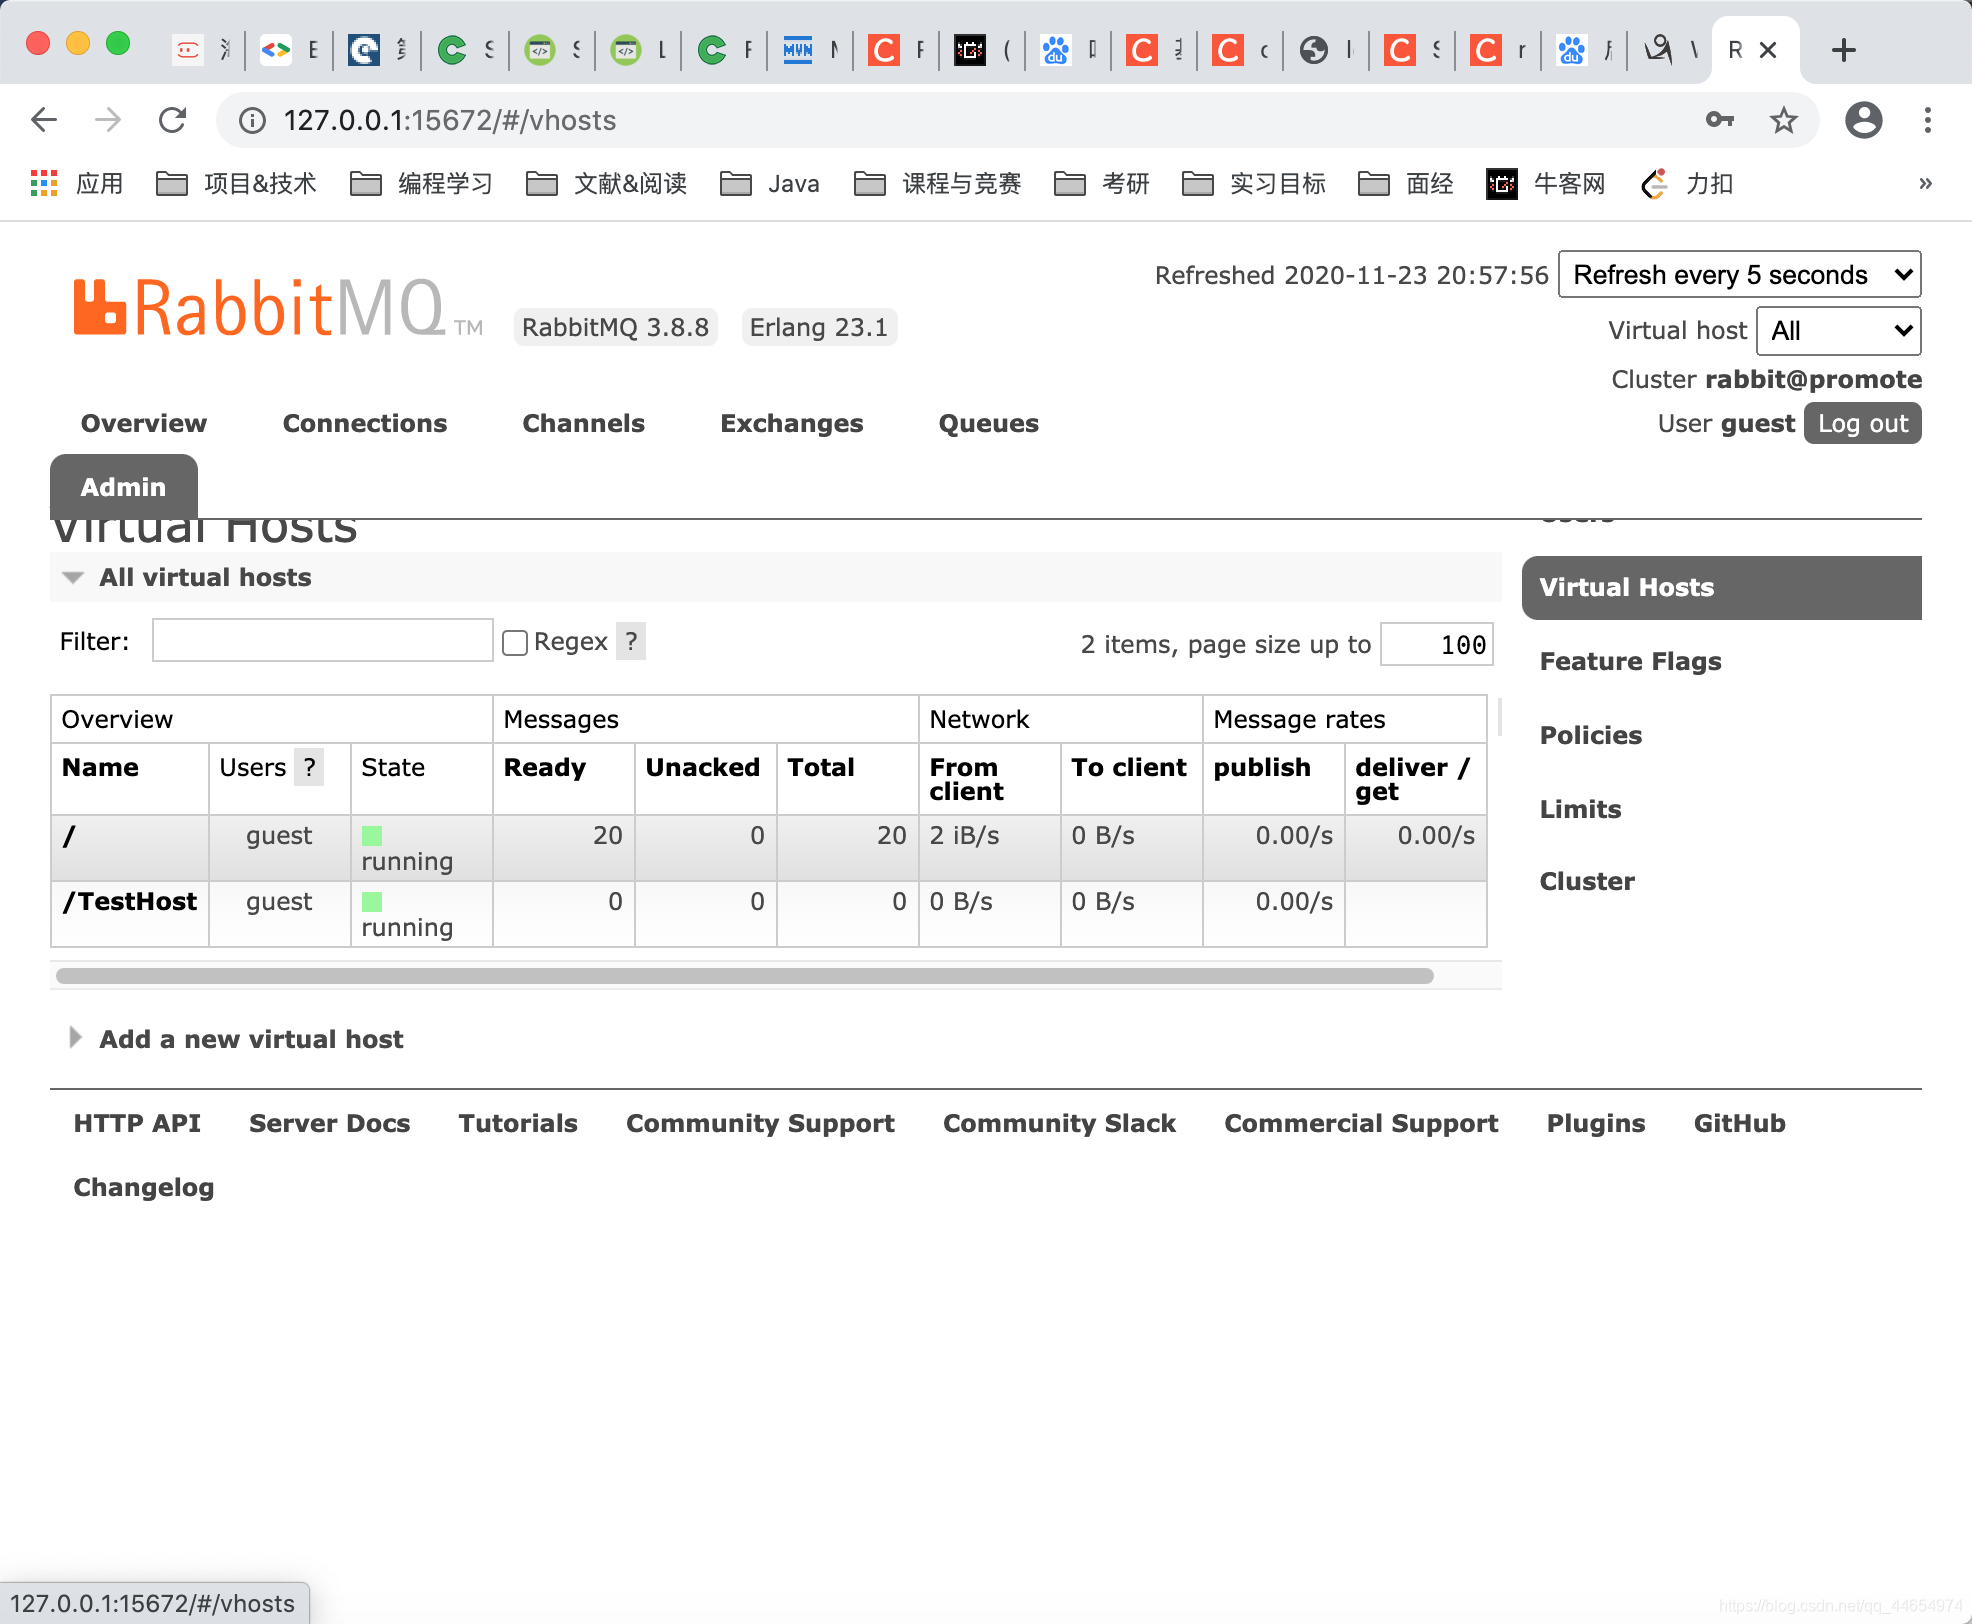This screenshot has height=1624, width=1972.
Task: Open the Chrome three-dot menu
Action: click(x=1928, y=120)
